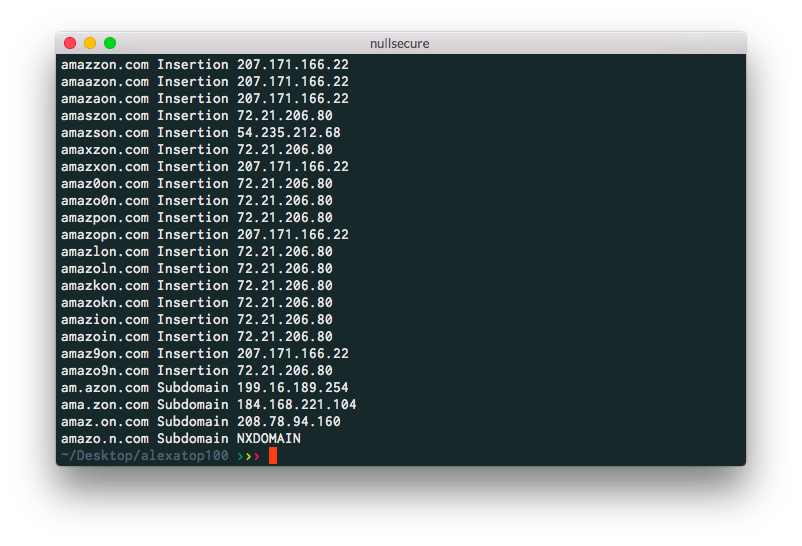Click IP address 208.78.94.160
This screenshot has height=546, width=802.
(x=288, y=421)
